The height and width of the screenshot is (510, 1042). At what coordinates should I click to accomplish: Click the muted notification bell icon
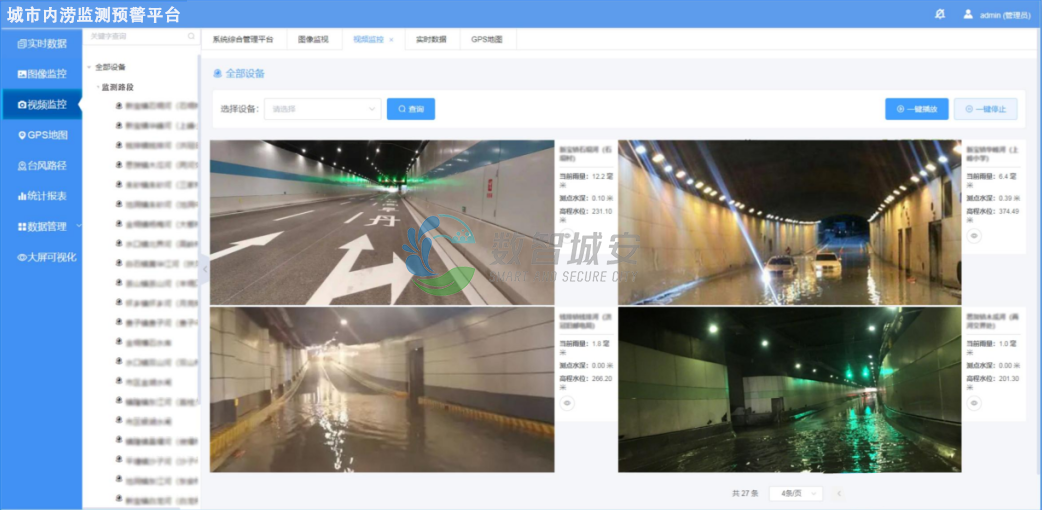pos(939,14)
